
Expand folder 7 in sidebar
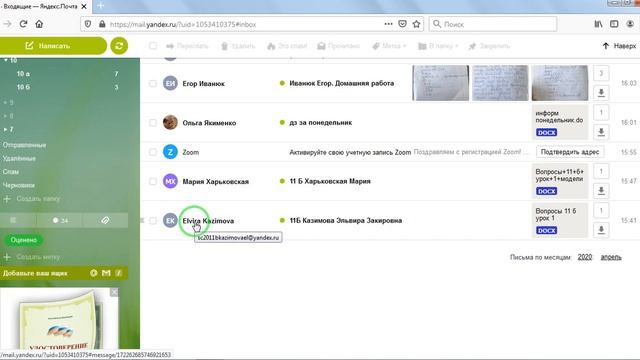(x=6, y=129)
